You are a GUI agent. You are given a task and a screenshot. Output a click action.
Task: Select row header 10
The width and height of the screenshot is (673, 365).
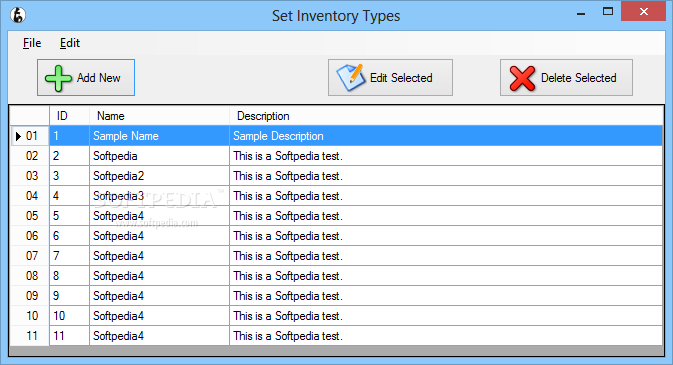(30, 316)
